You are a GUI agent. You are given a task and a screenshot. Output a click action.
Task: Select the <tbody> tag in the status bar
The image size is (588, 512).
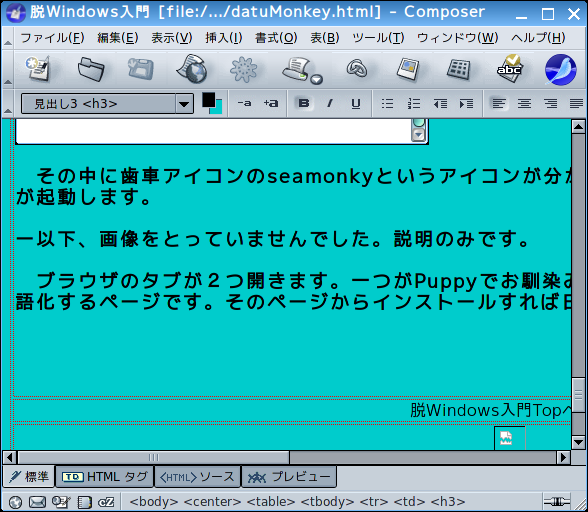pos(327,501)
